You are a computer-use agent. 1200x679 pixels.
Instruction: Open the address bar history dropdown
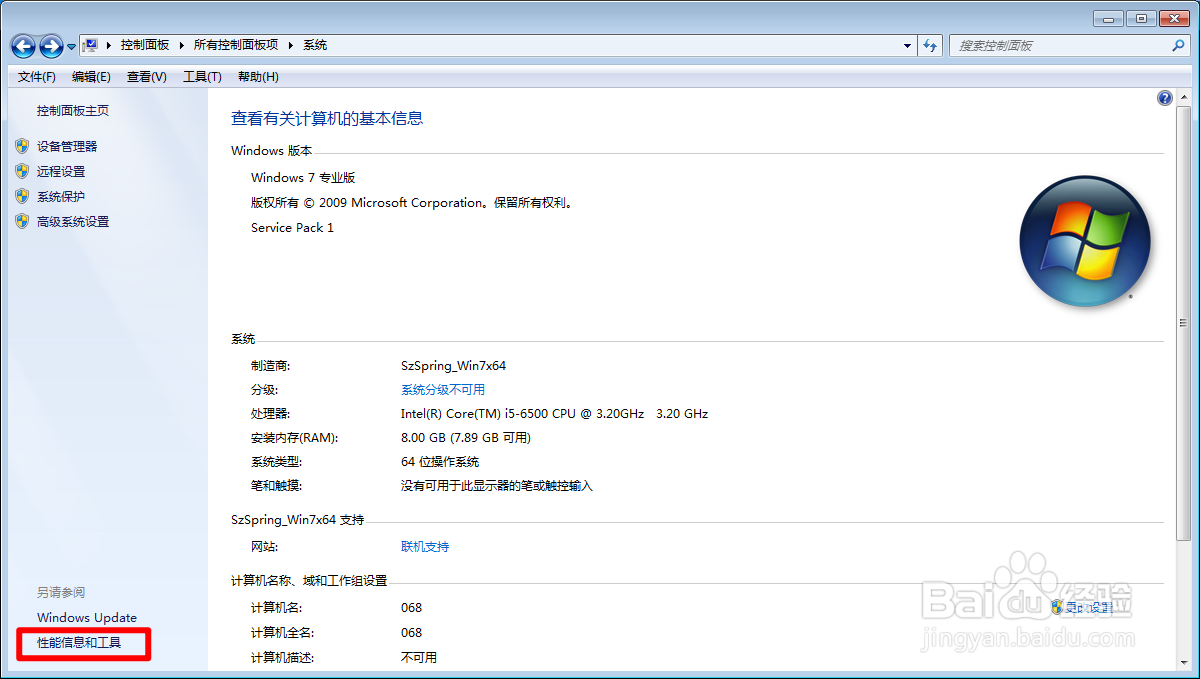[x=907, y=46]
